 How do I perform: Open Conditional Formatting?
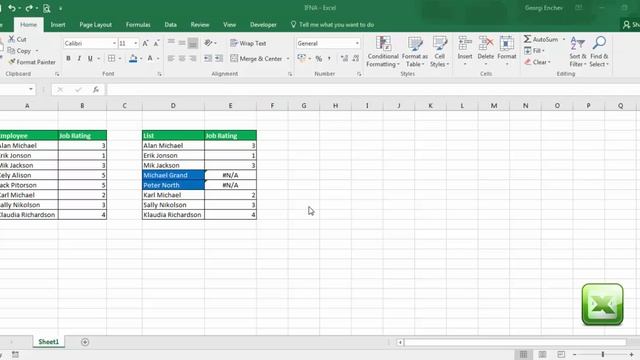(382, 51)
